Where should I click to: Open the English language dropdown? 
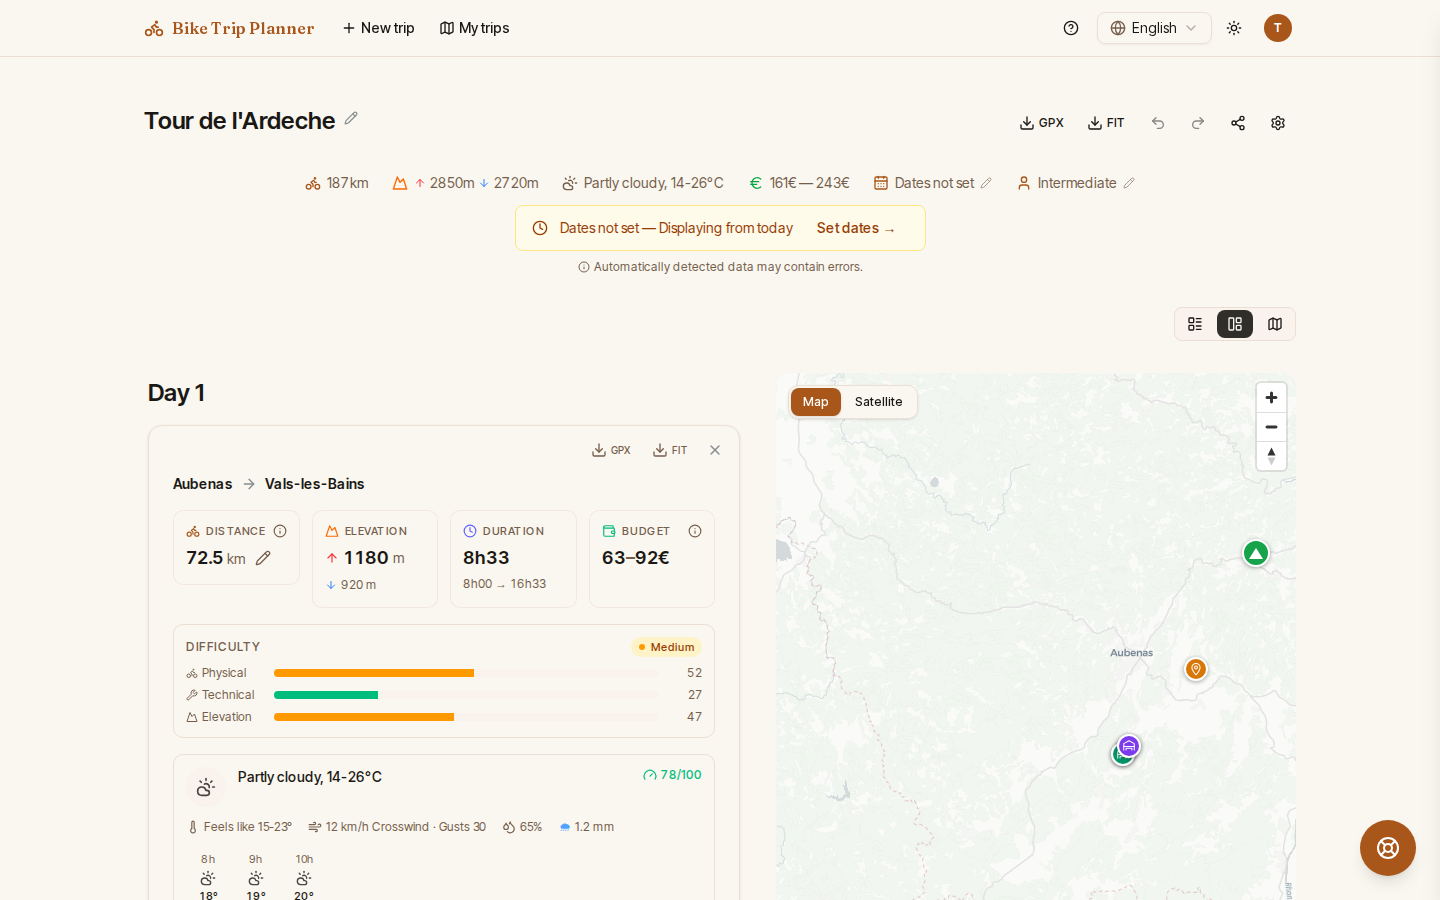click(1154, 28)
